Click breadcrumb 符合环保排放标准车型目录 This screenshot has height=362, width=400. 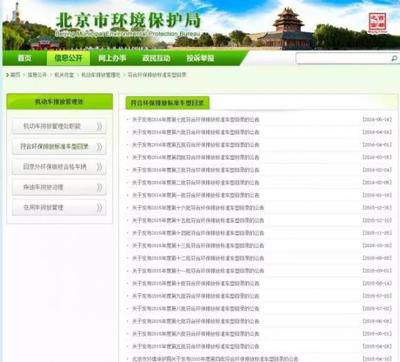coord(157,75)
